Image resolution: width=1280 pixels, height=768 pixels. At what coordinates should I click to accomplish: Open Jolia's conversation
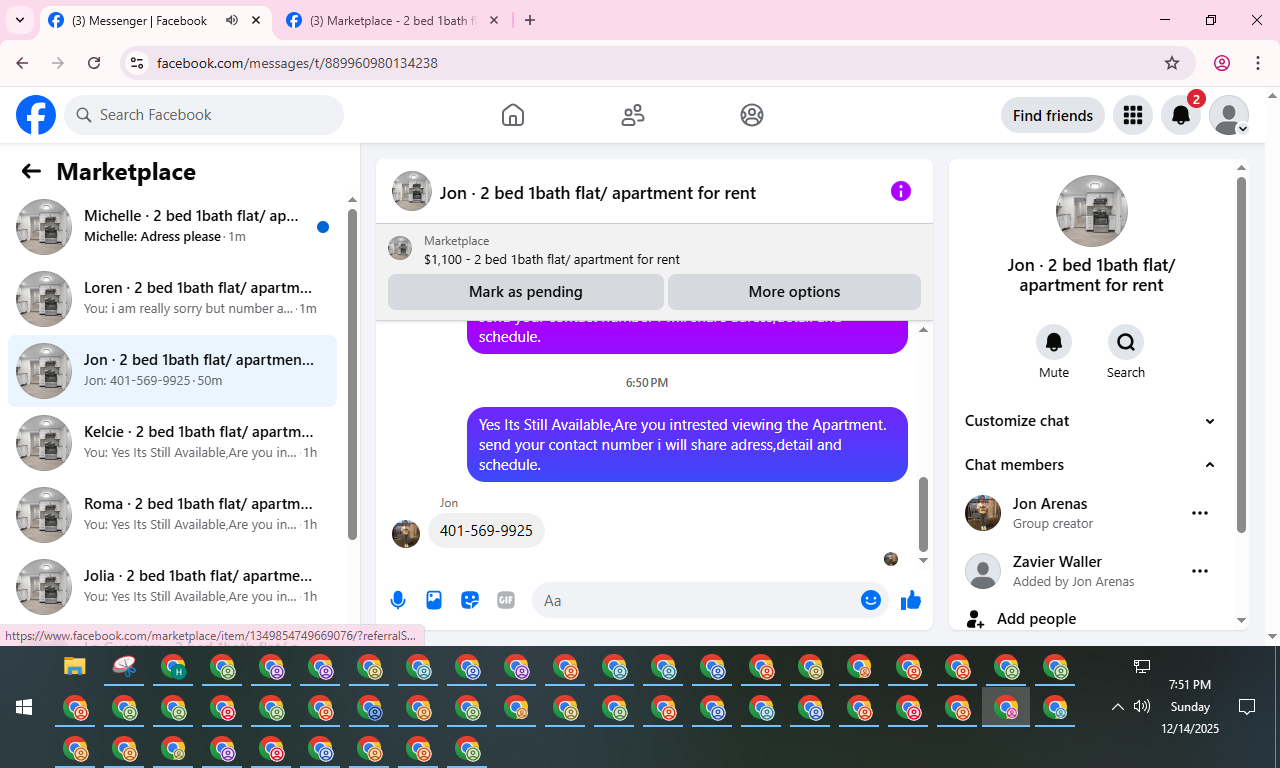pos(172,587)
